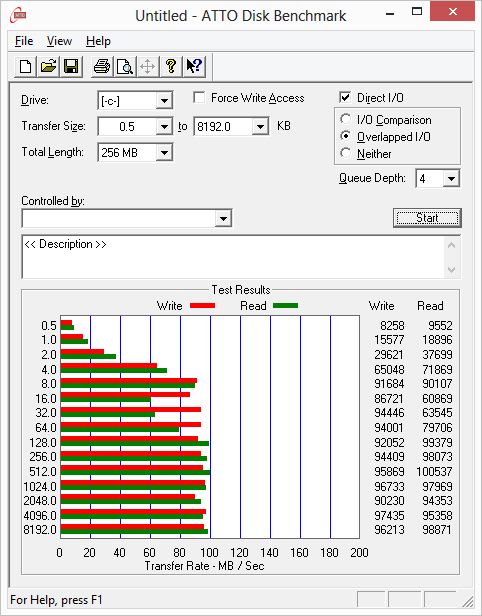Open Print Preview toolbar icon

[125, 66]
